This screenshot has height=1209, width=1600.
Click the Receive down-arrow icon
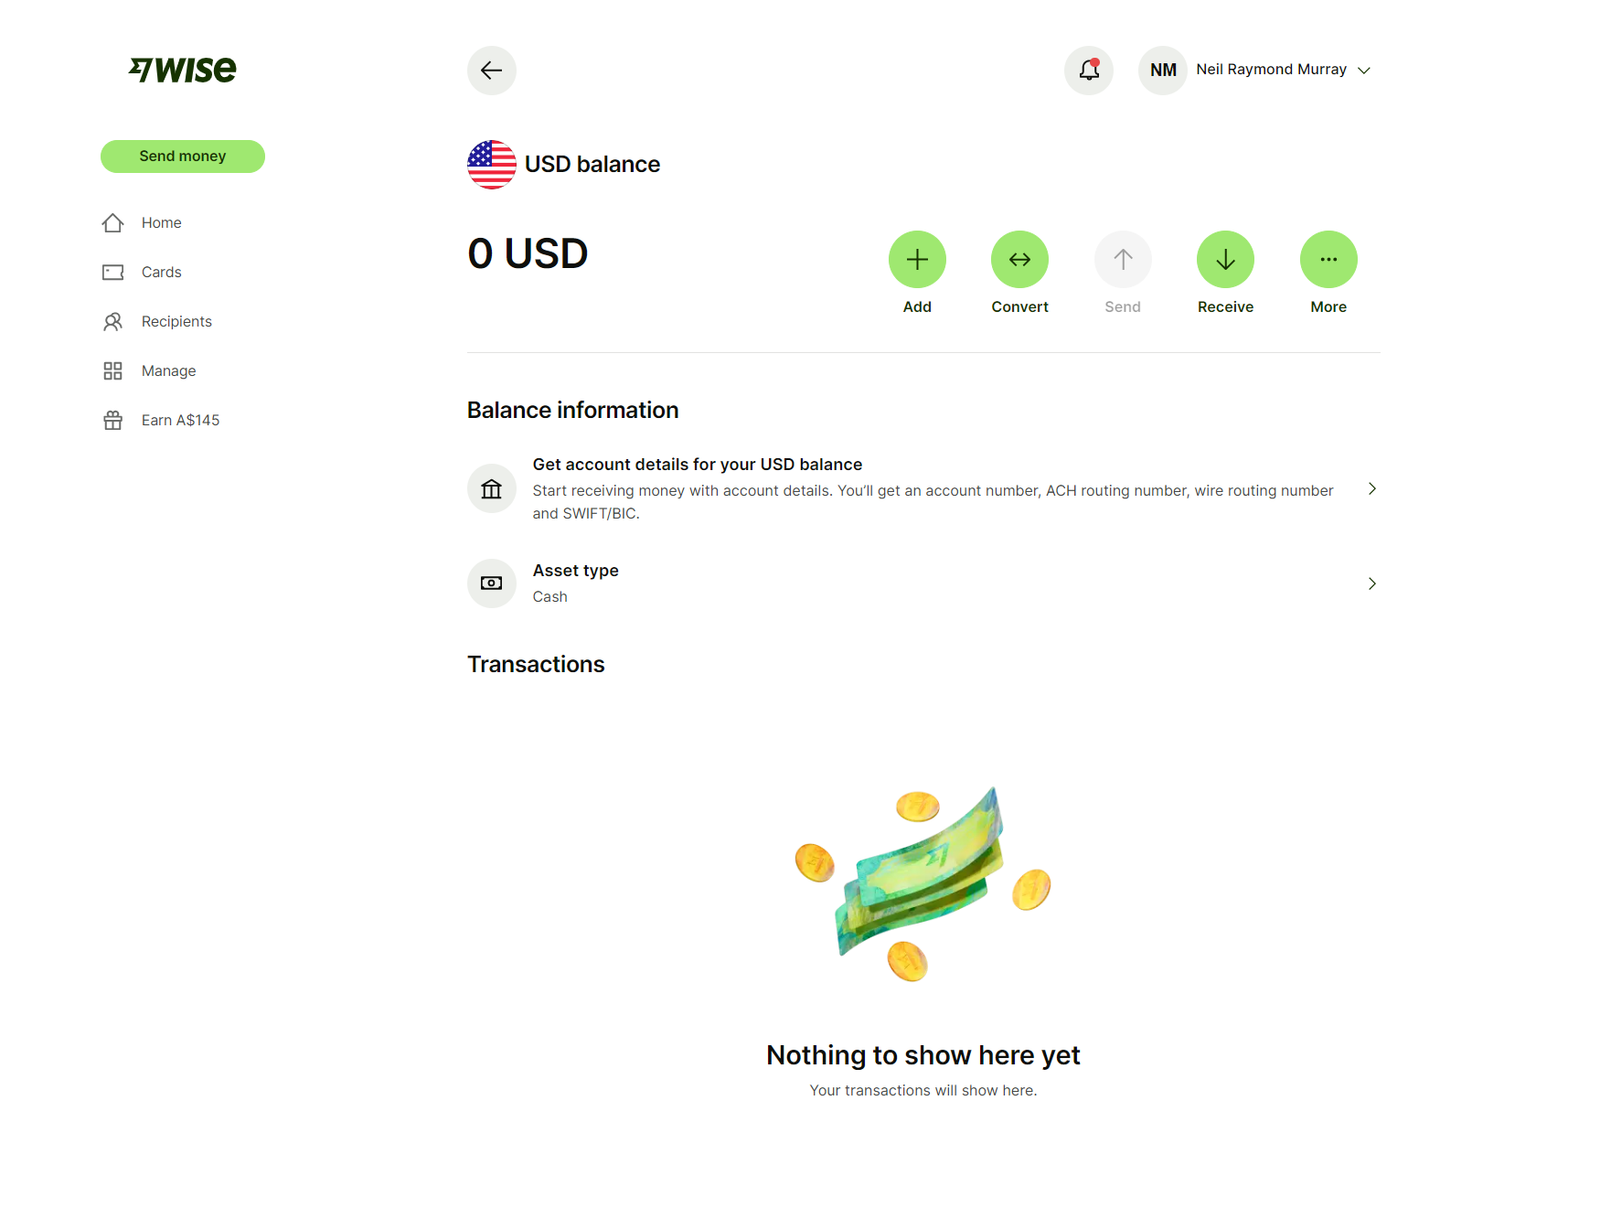pos(1225,260)
